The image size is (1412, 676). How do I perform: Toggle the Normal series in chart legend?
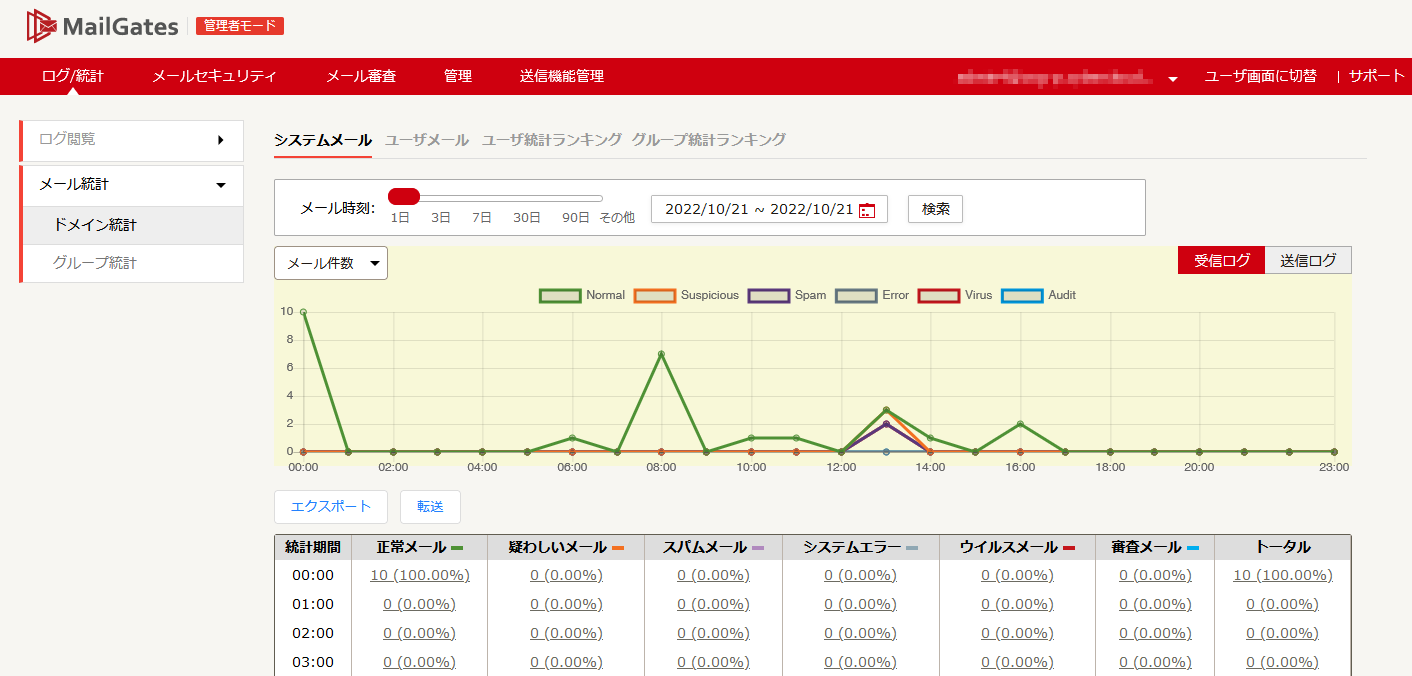point(560,295)
